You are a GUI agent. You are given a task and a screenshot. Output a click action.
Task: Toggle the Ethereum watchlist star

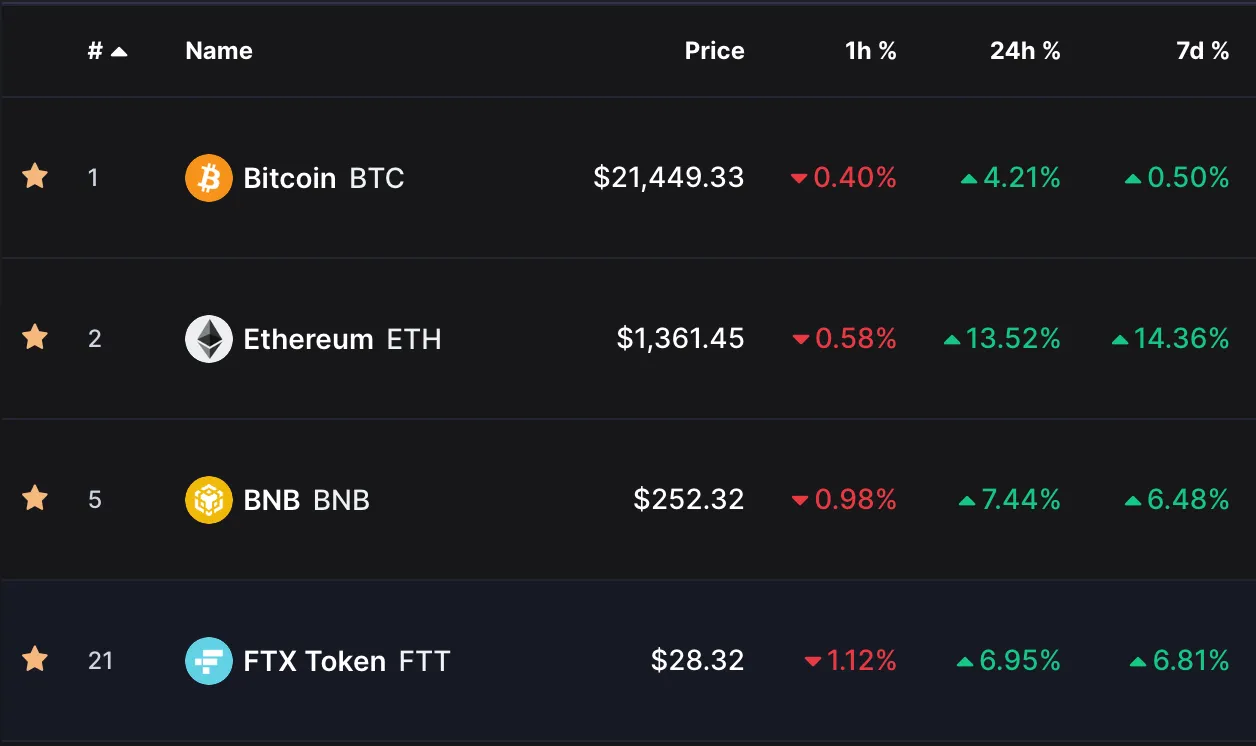35,338
